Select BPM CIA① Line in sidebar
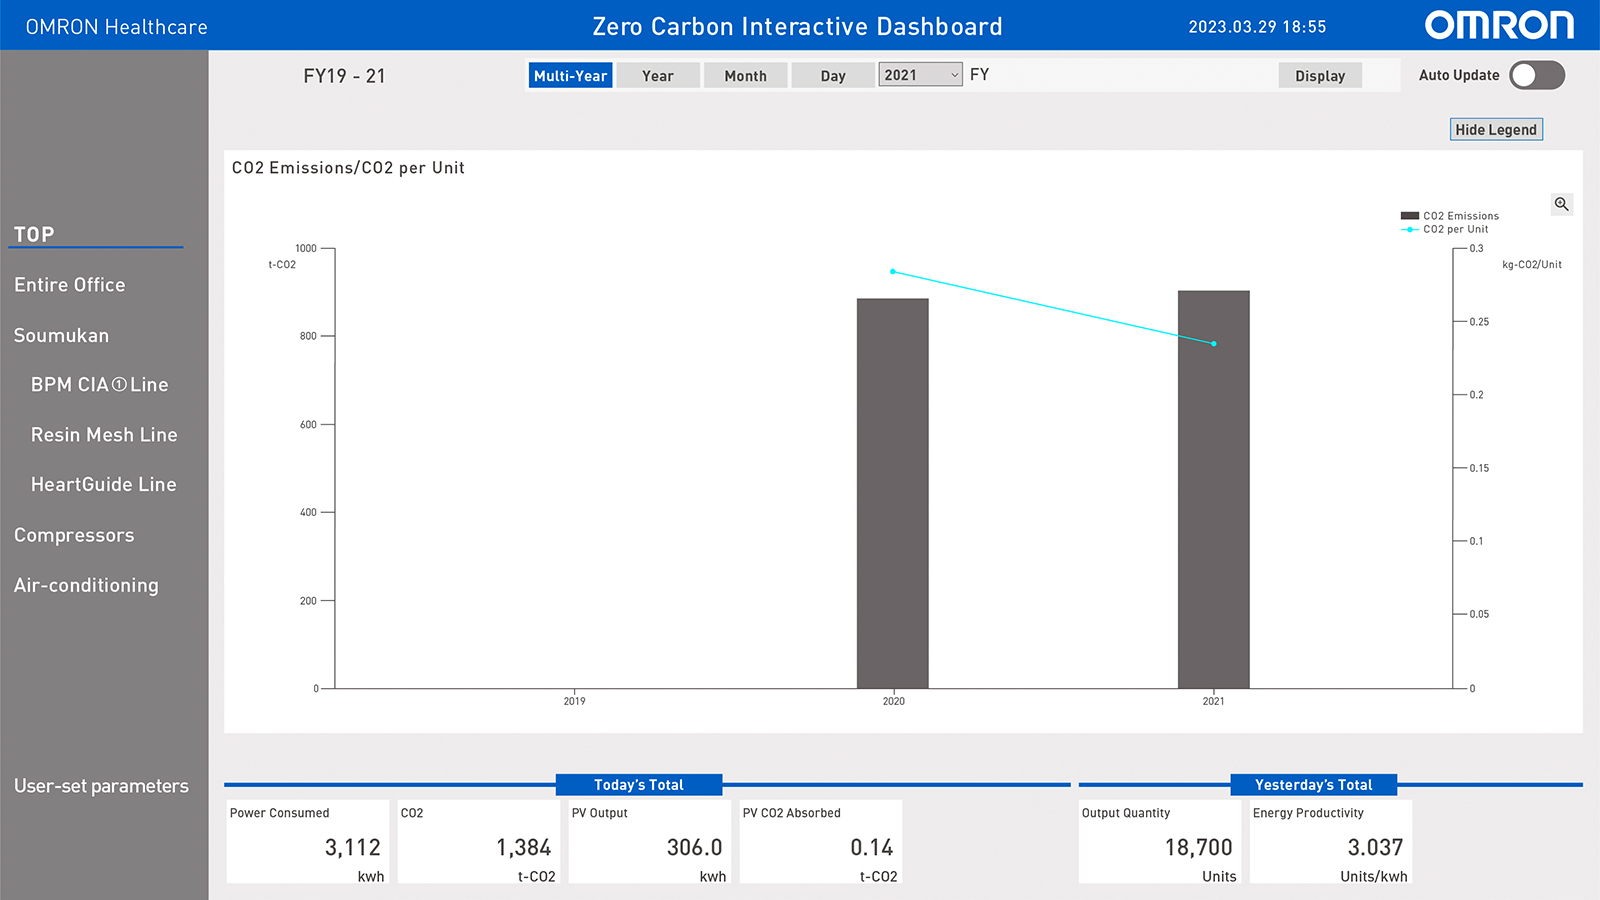The height and width of the screenshot is (900, 1600). 99,385
